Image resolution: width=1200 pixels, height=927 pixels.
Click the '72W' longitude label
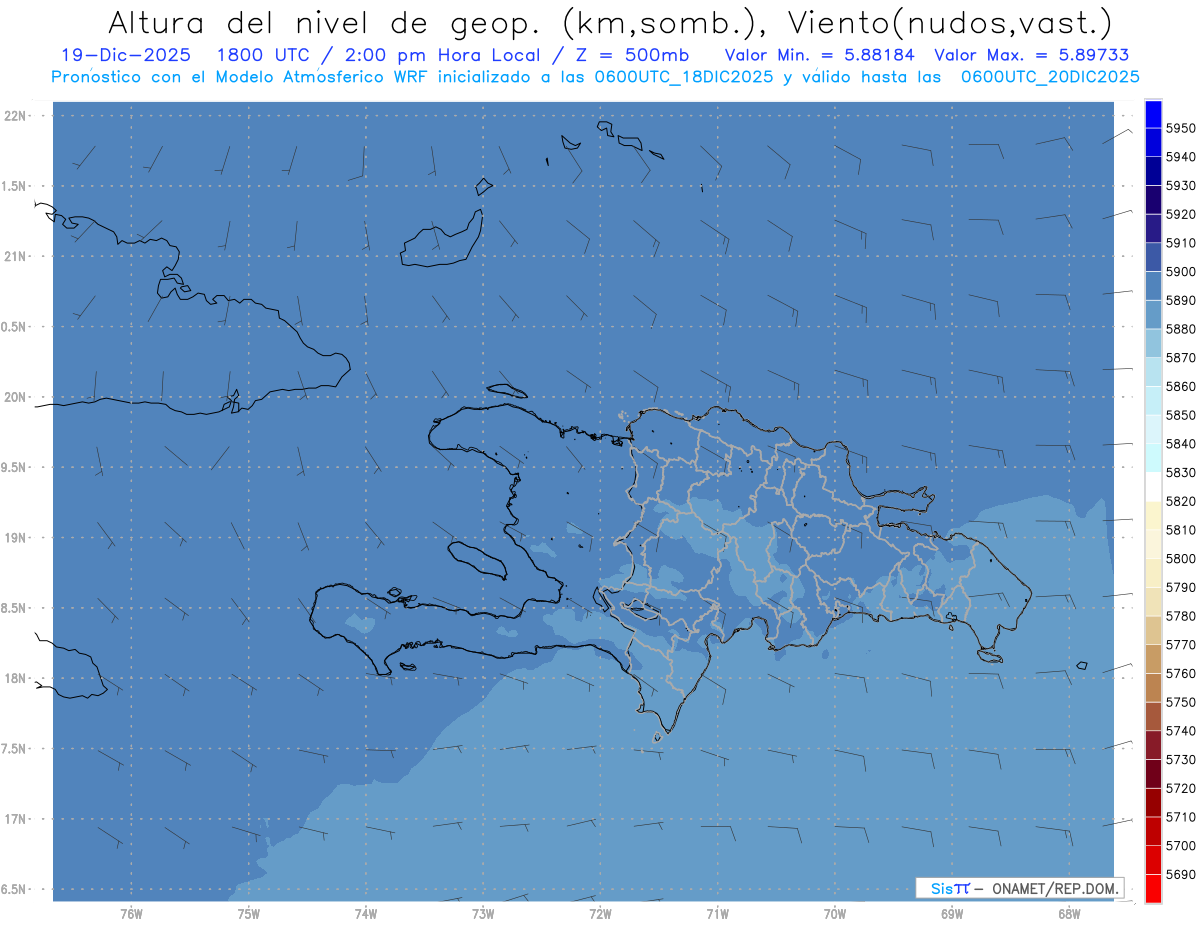600,913
